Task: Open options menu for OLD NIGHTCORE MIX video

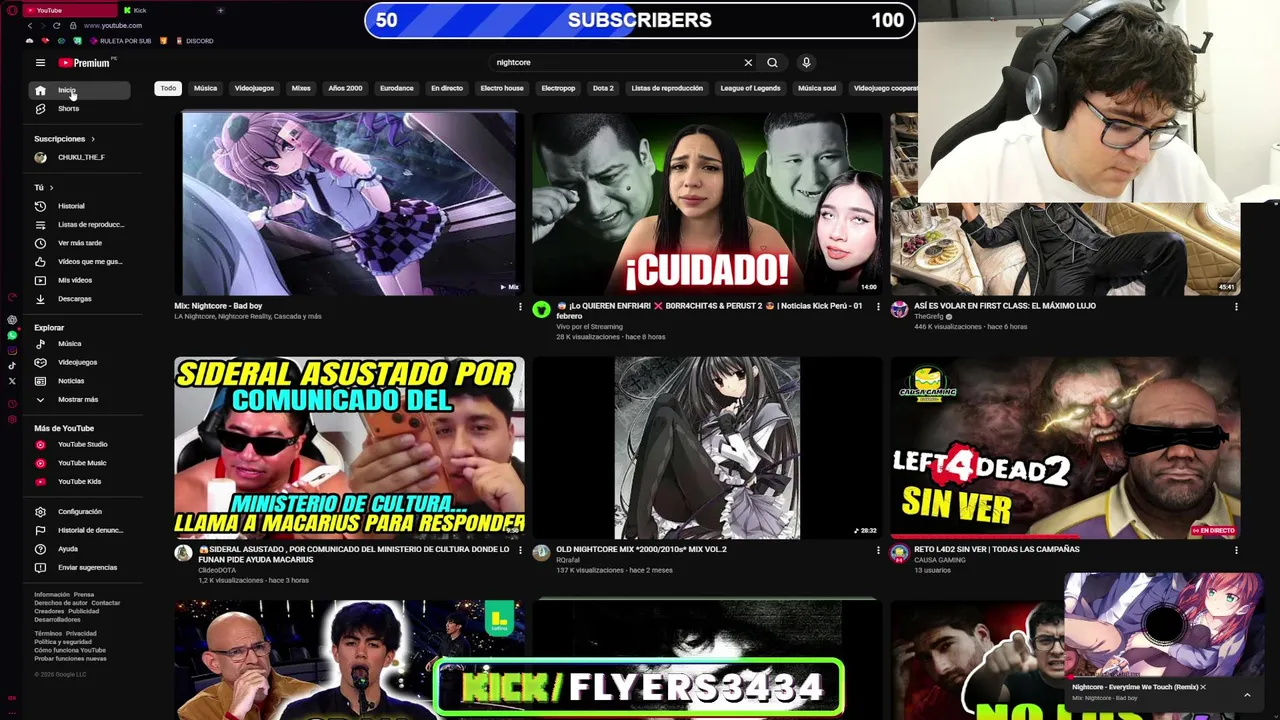Action: [878, 550]
